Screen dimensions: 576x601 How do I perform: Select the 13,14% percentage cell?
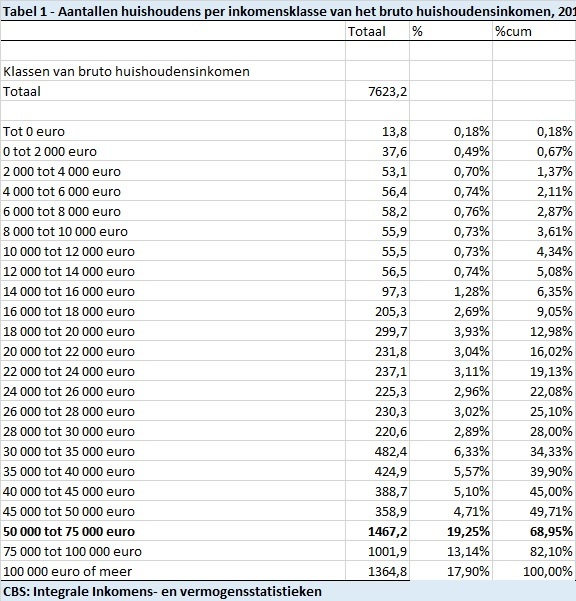451,551
